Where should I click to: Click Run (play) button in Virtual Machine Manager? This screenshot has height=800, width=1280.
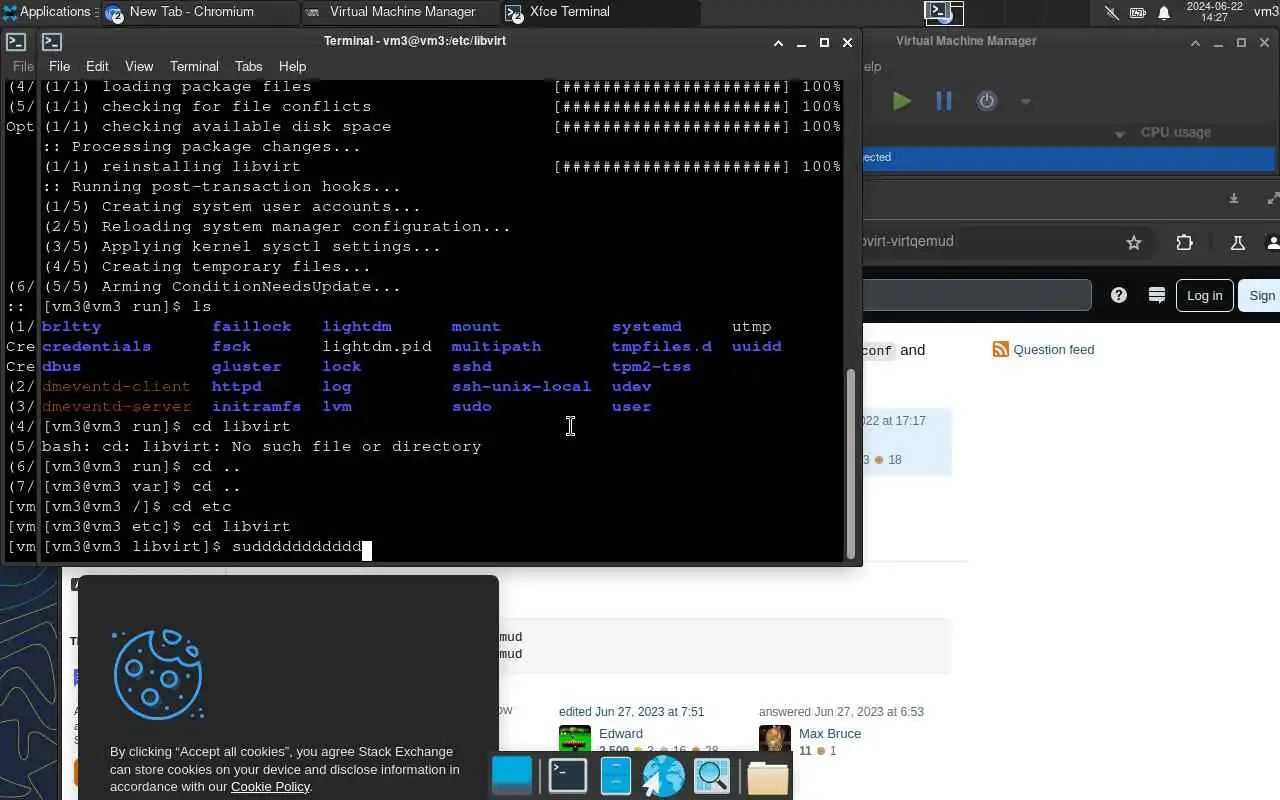click(x=901, y=101)
